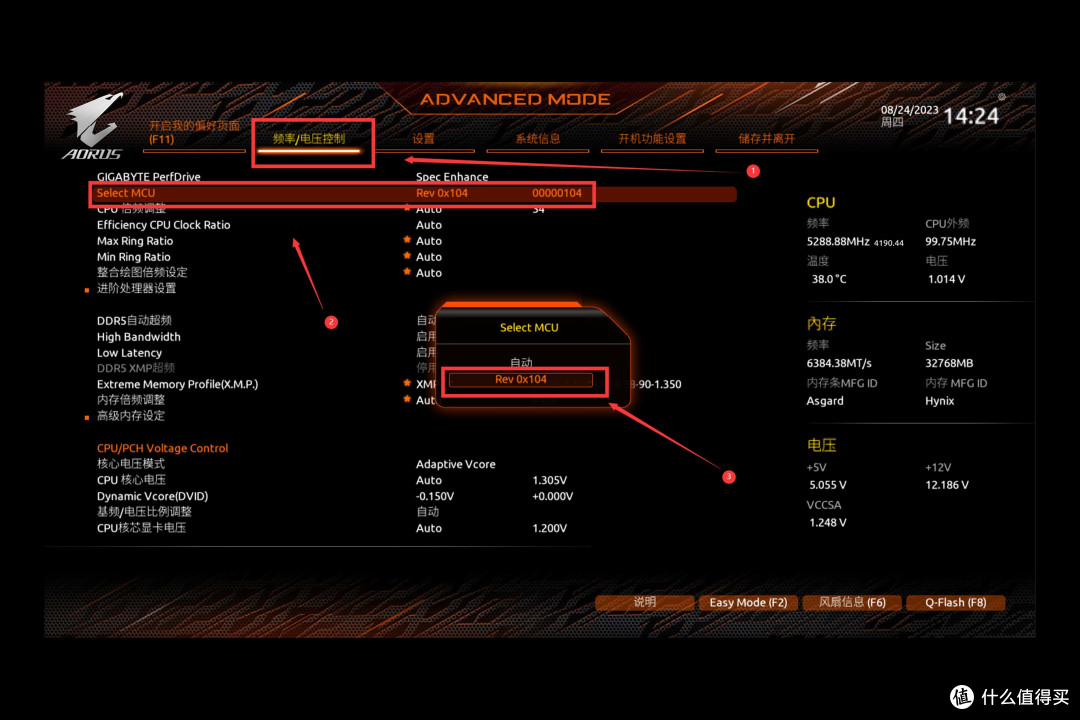Click High Bandwidth setting

[x=138, y=337]
